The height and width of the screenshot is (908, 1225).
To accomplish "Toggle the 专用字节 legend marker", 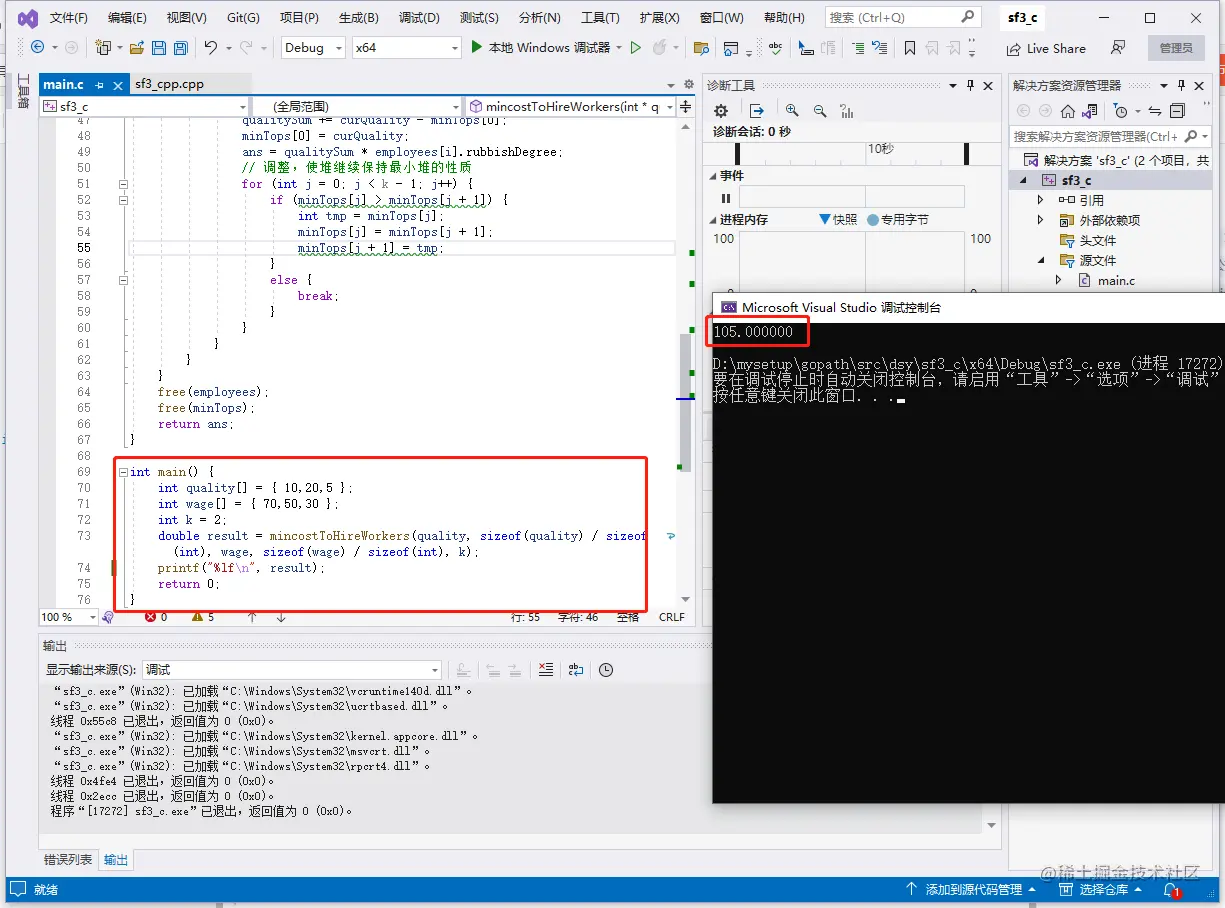I will (x=873, y=219).
